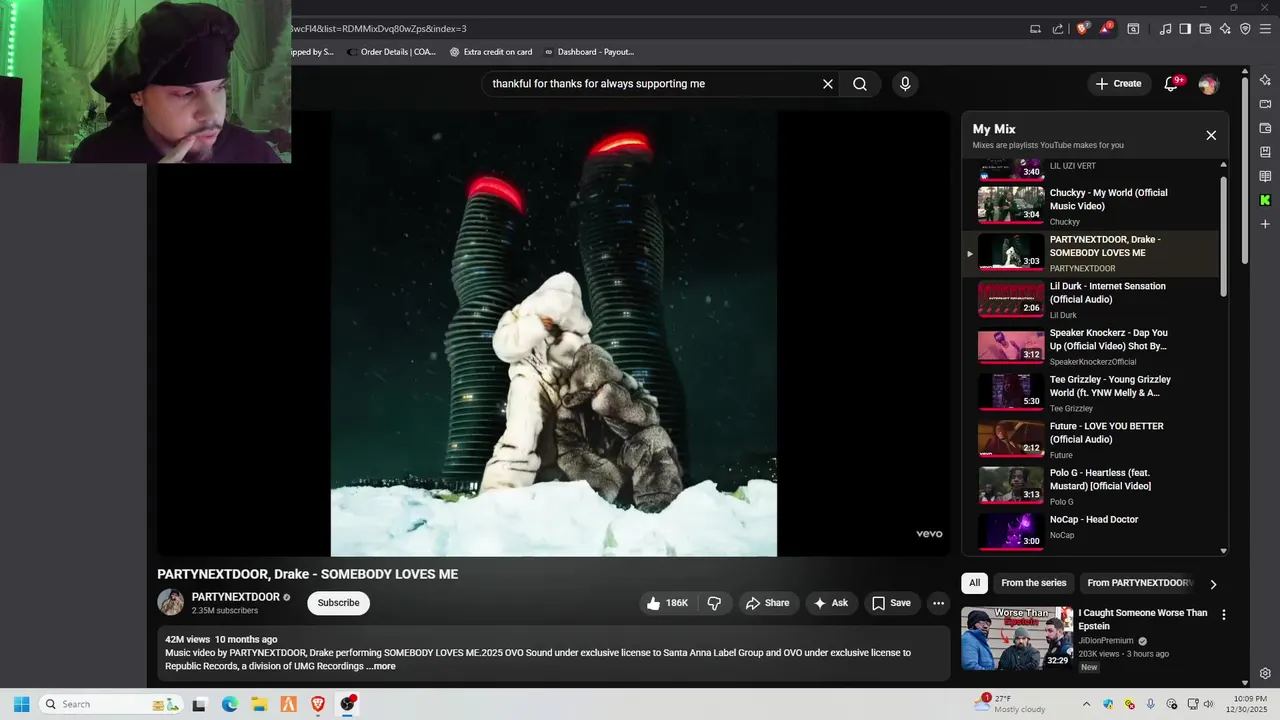Click the playlist panel scrollbar thumb
This screenshot has width=1280, height=720.
click(1223, 236)
